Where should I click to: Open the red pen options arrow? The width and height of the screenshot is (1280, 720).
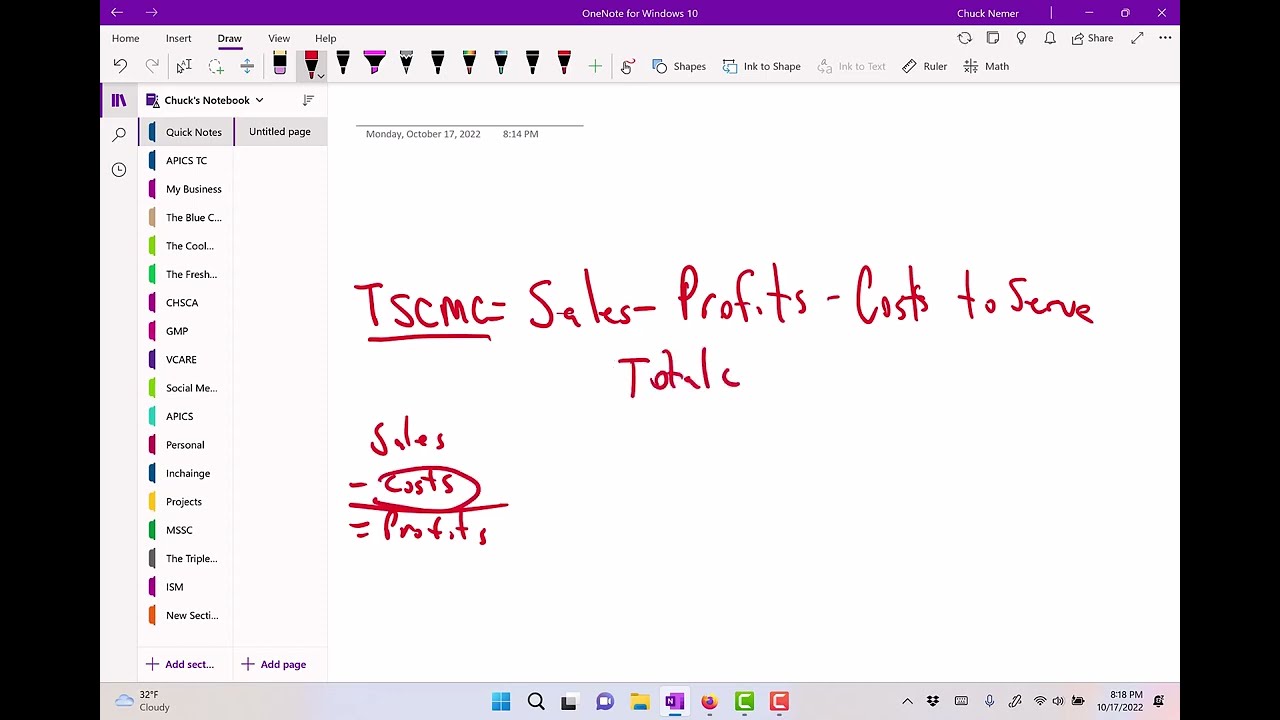coord(320,77)
